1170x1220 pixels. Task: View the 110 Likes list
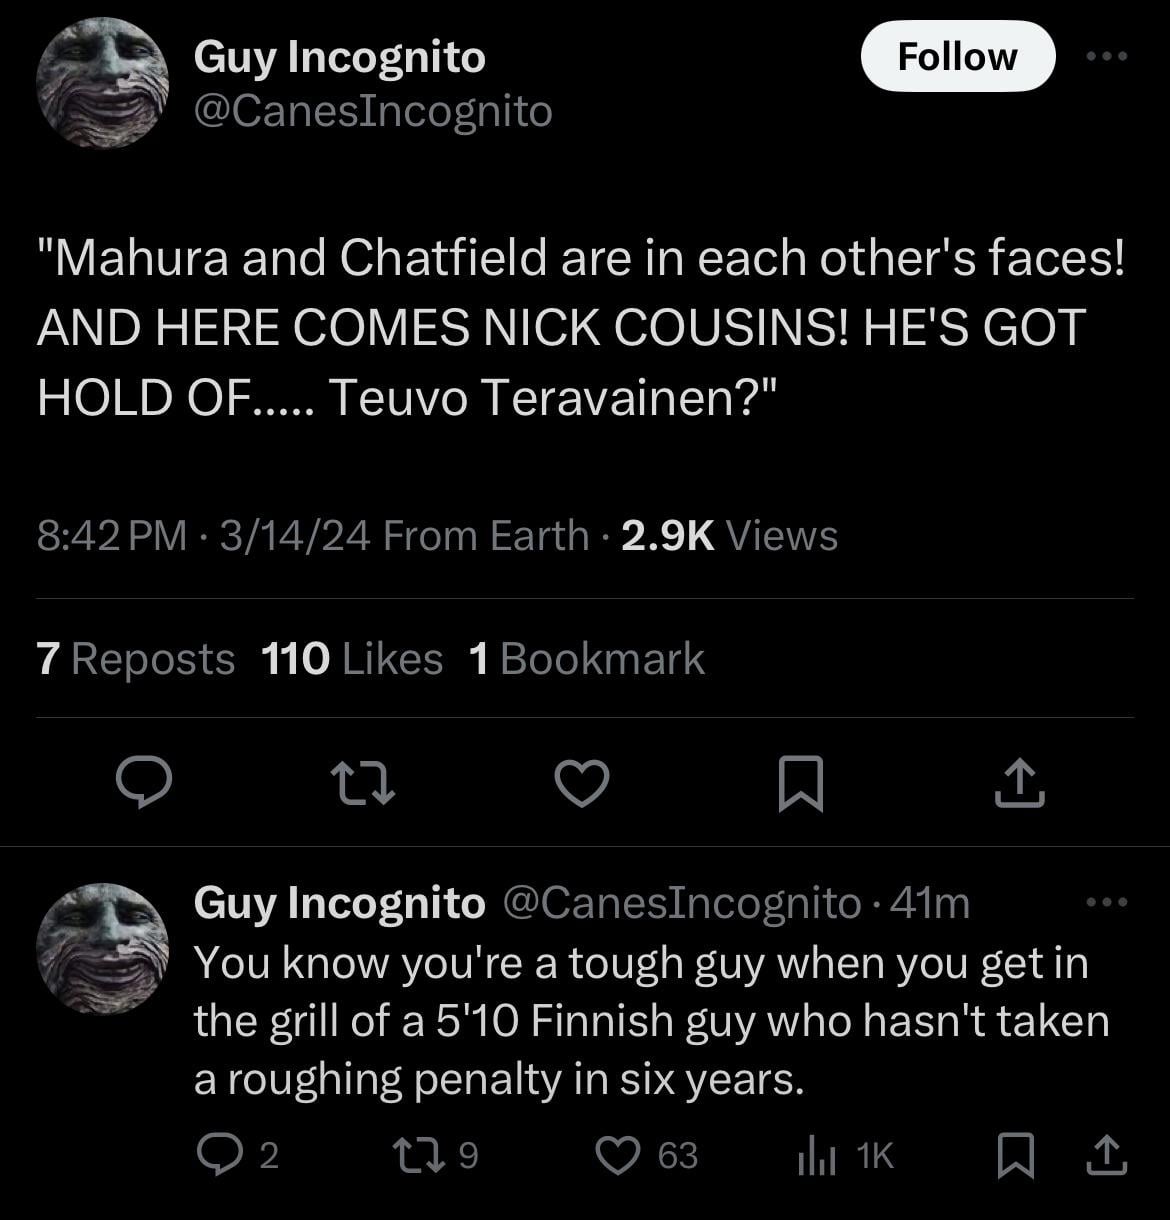pyautogui.click(x=351, y=659)
